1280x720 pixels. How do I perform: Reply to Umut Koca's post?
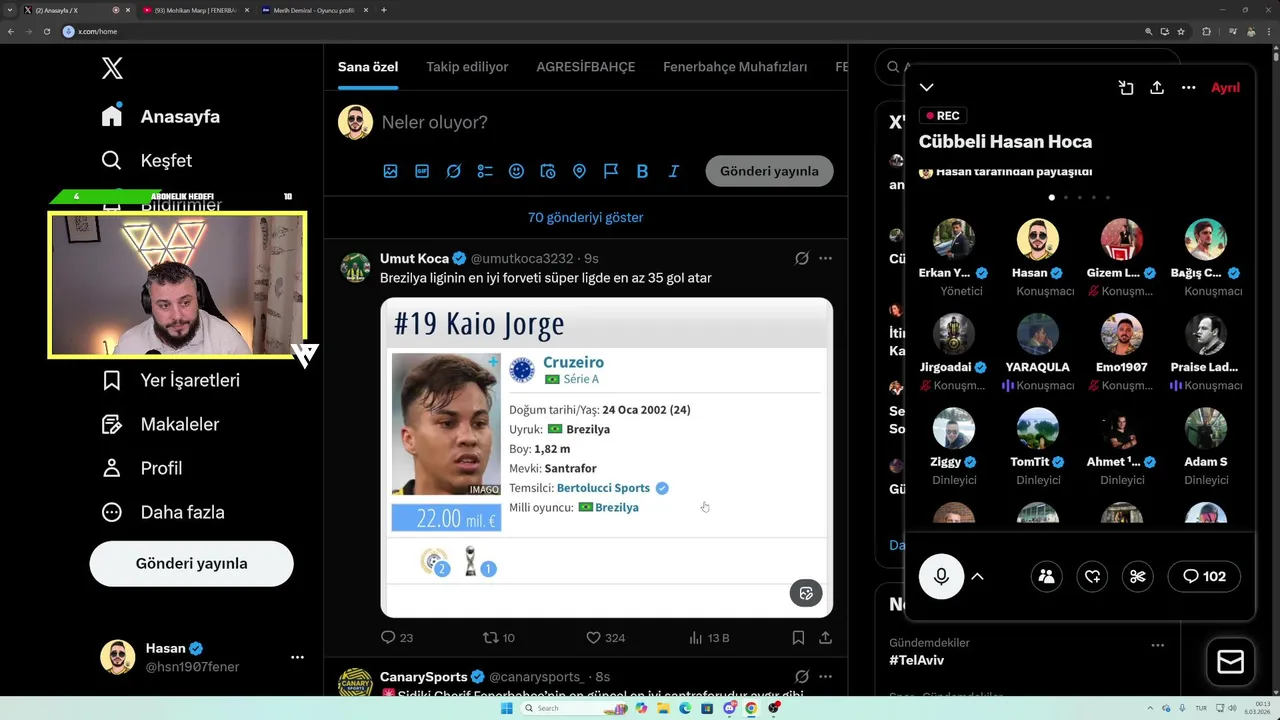[x=397, y=637]
